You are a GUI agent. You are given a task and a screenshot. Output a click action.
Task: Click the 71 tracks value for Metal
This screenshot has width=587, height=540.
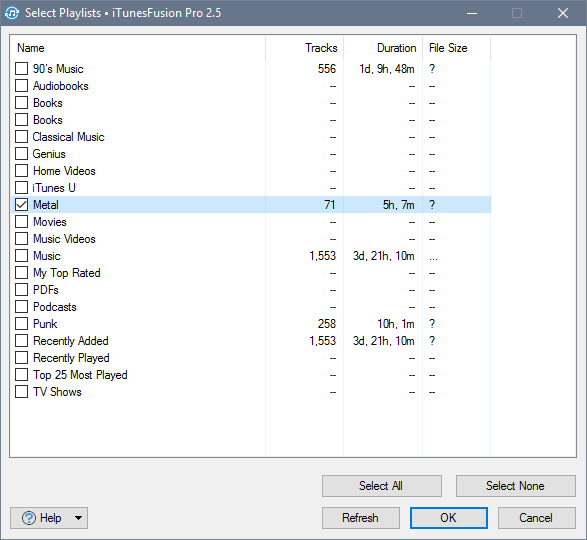pos(329,205)
